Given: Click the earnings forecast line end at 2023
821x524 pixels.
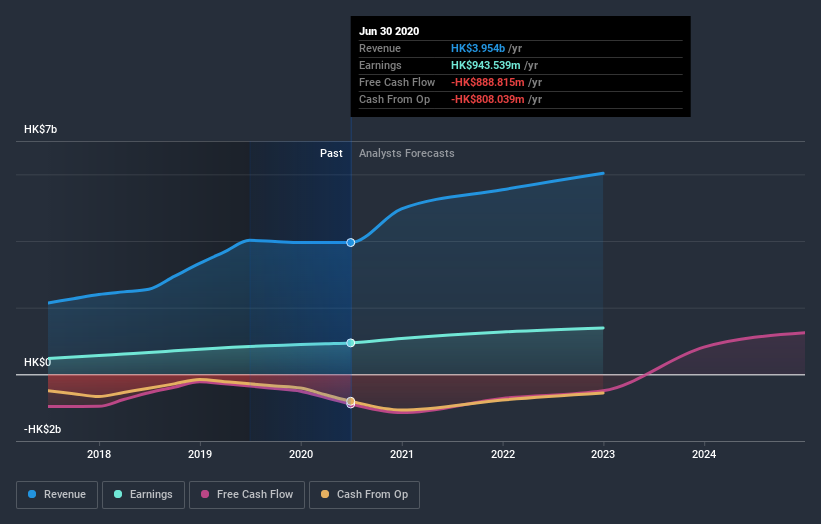Looking at the screenshot, I should click(603, 328).
